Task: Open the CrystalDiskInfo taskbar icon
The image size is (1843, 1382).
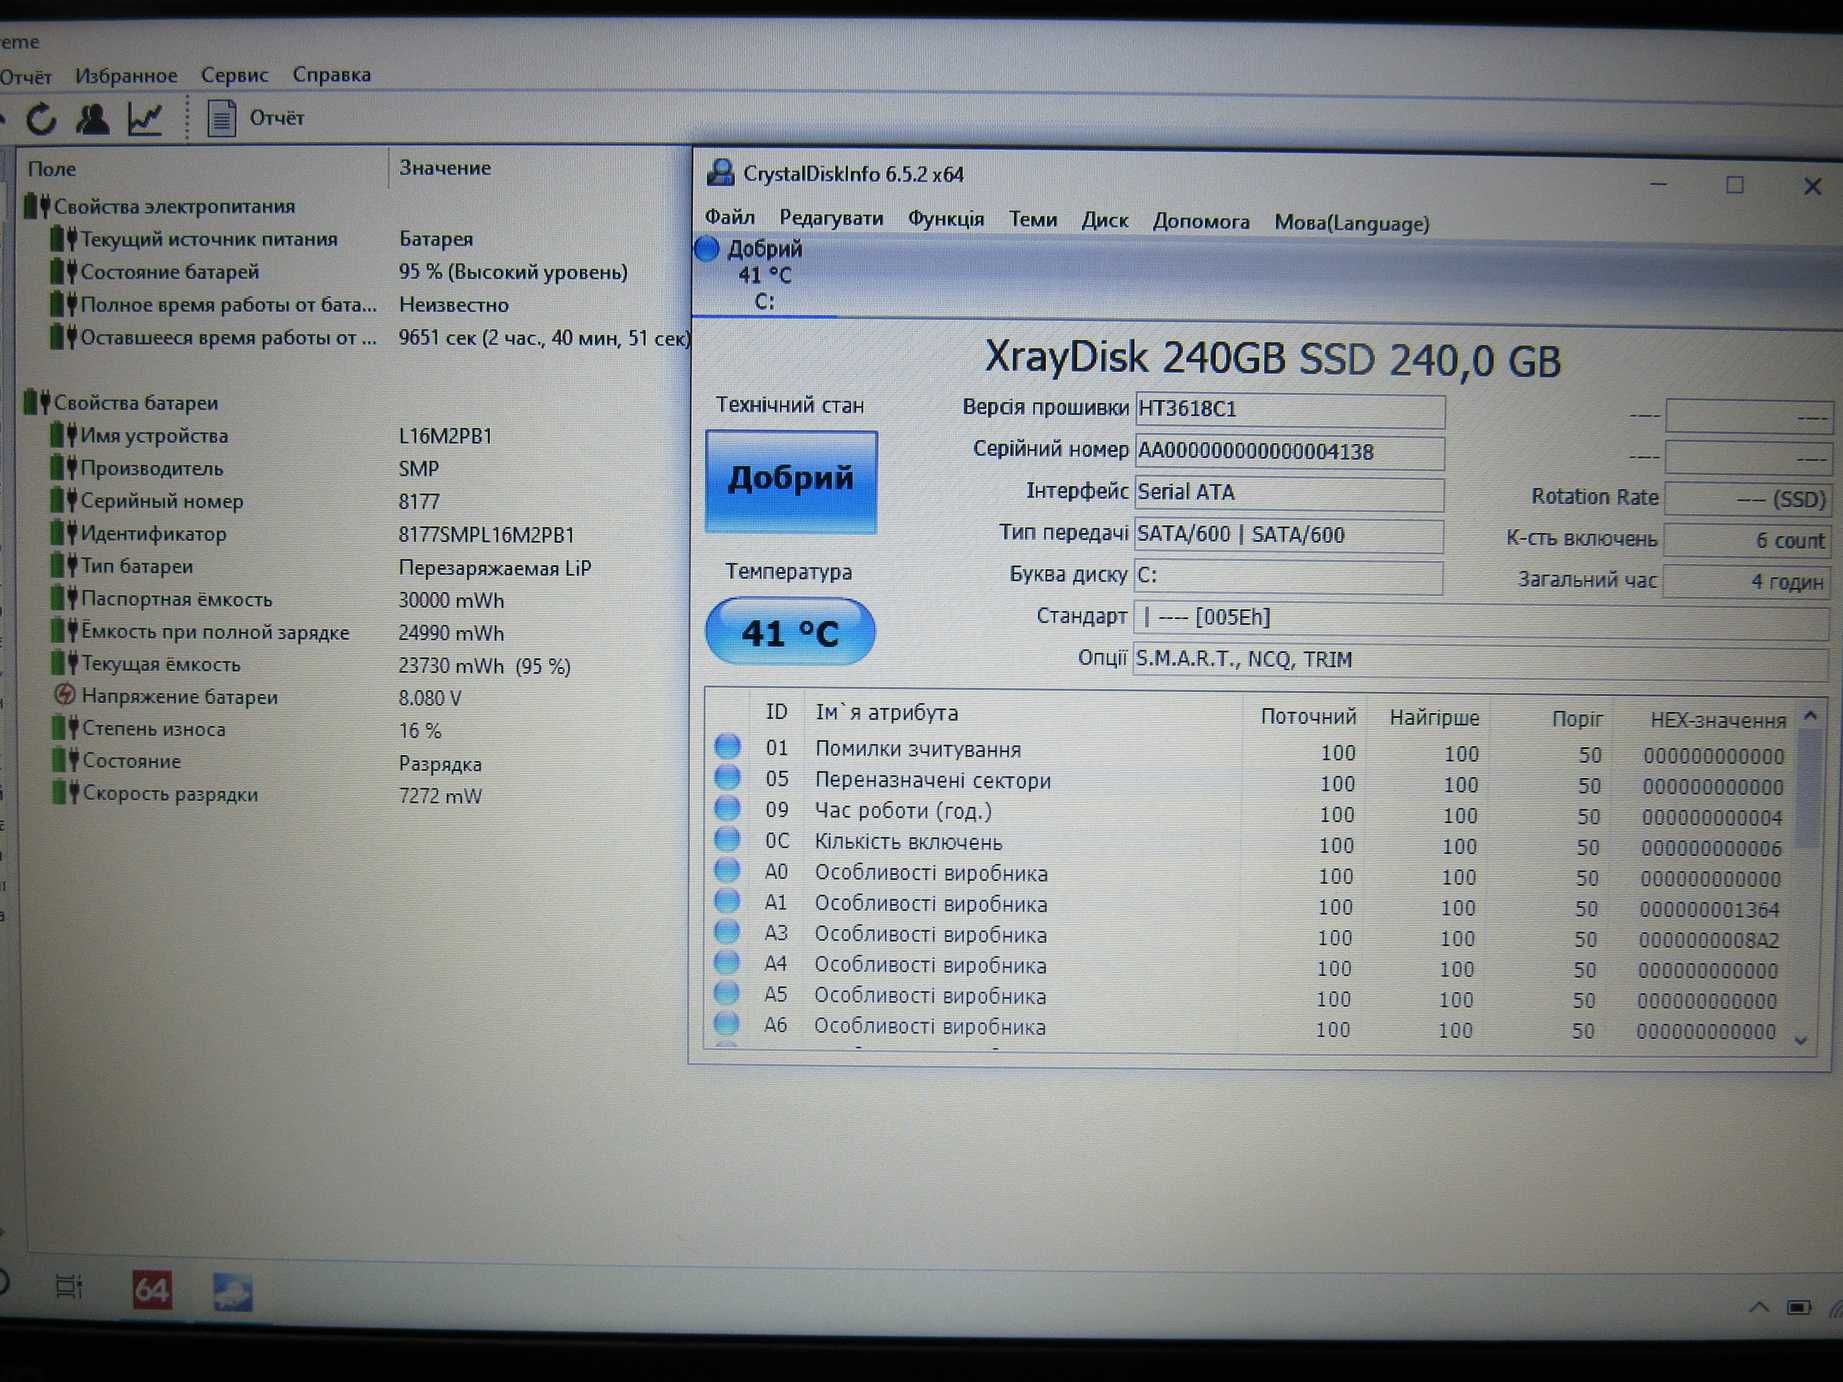Action: coord(233,1292)
